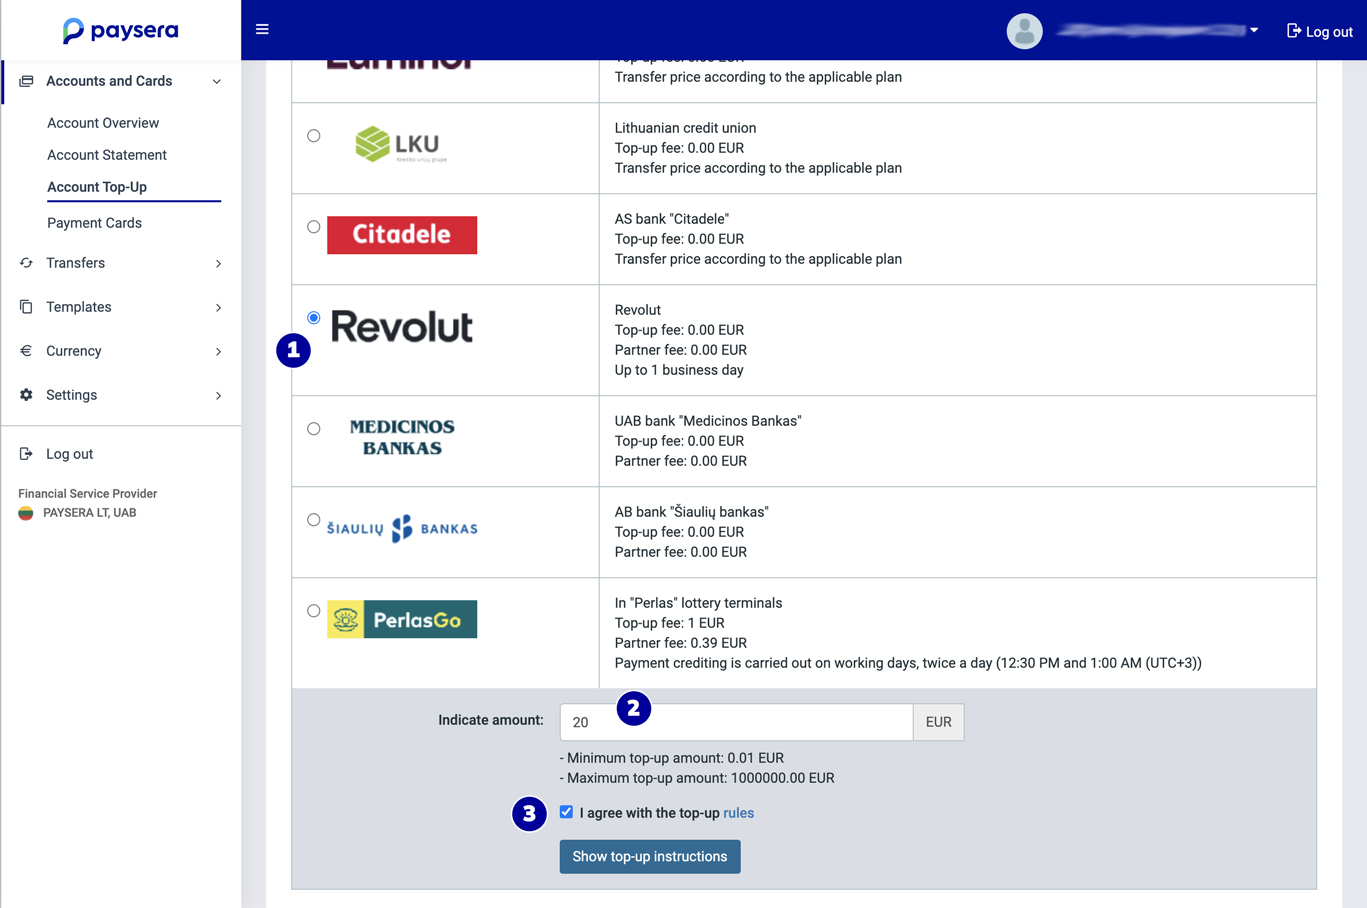Expand the Settings submenu chevron
The image size is (1367, 908).
coord(218,396)
